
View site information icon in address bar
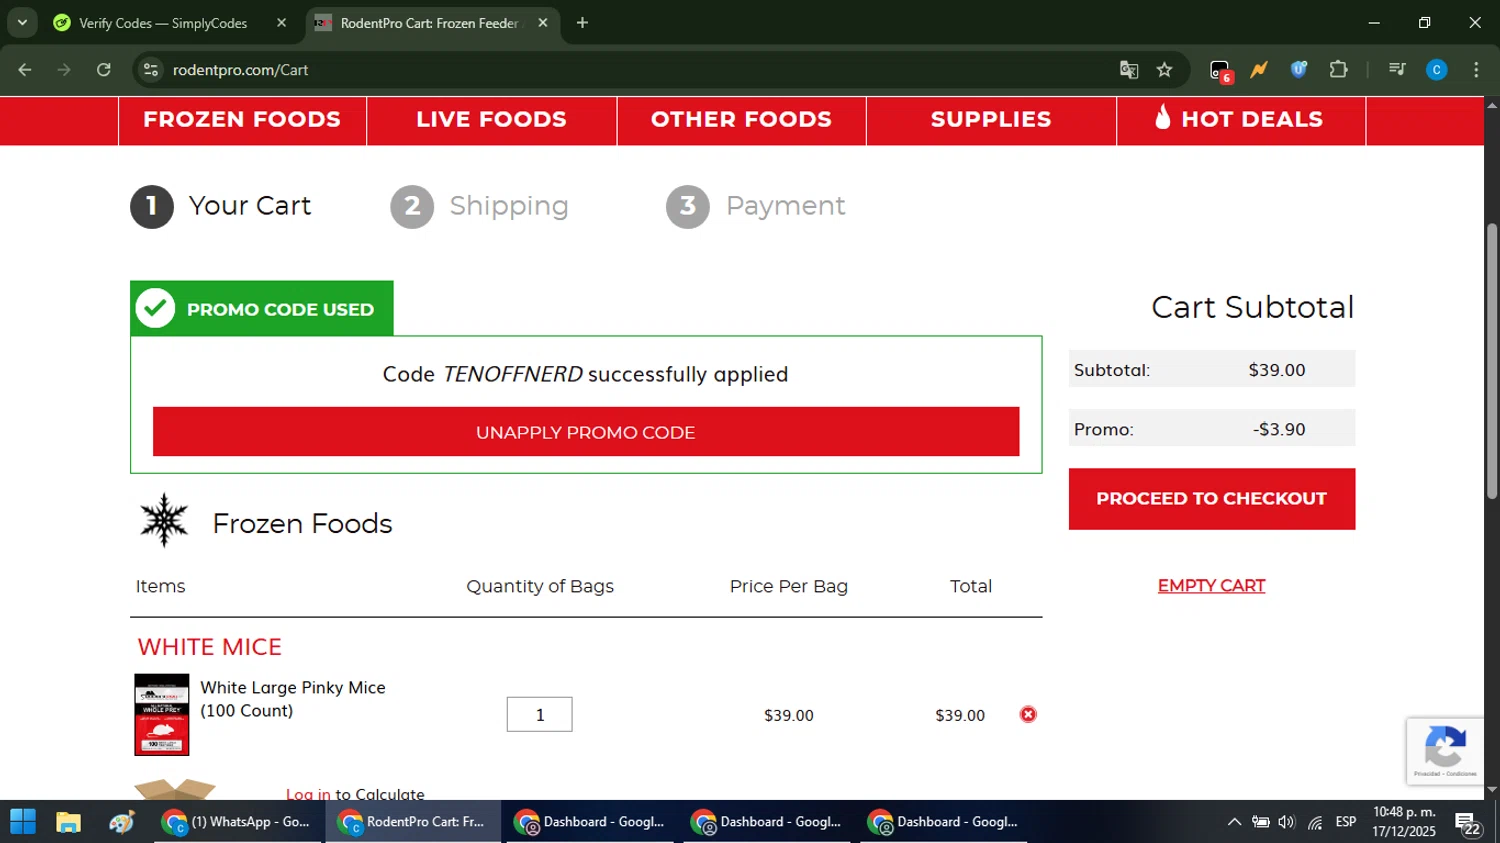click(x=151, y=70)
